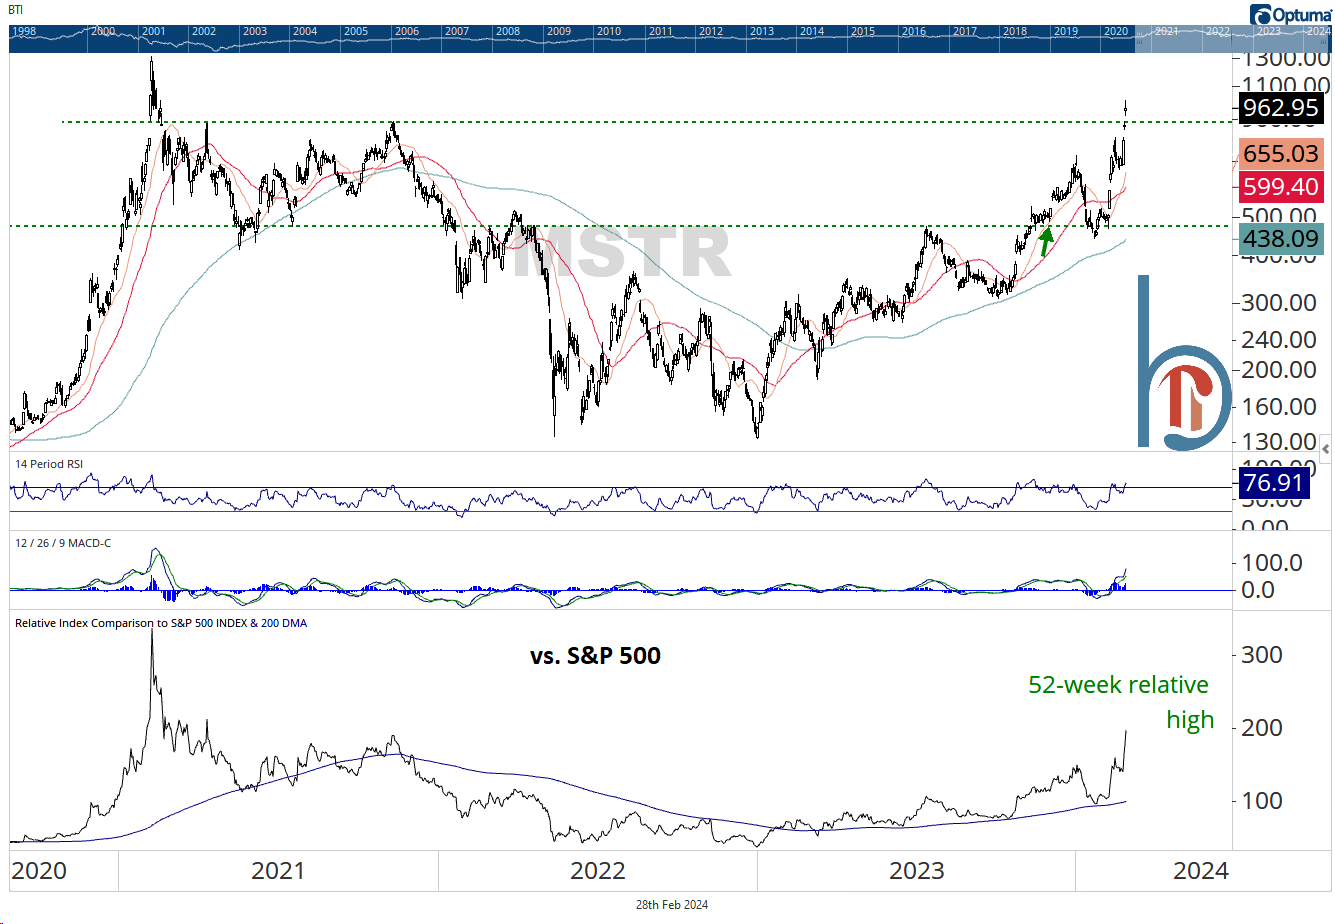
Task: Click the 28th Feb 2024 date stamp
Action: click(672, 905)
